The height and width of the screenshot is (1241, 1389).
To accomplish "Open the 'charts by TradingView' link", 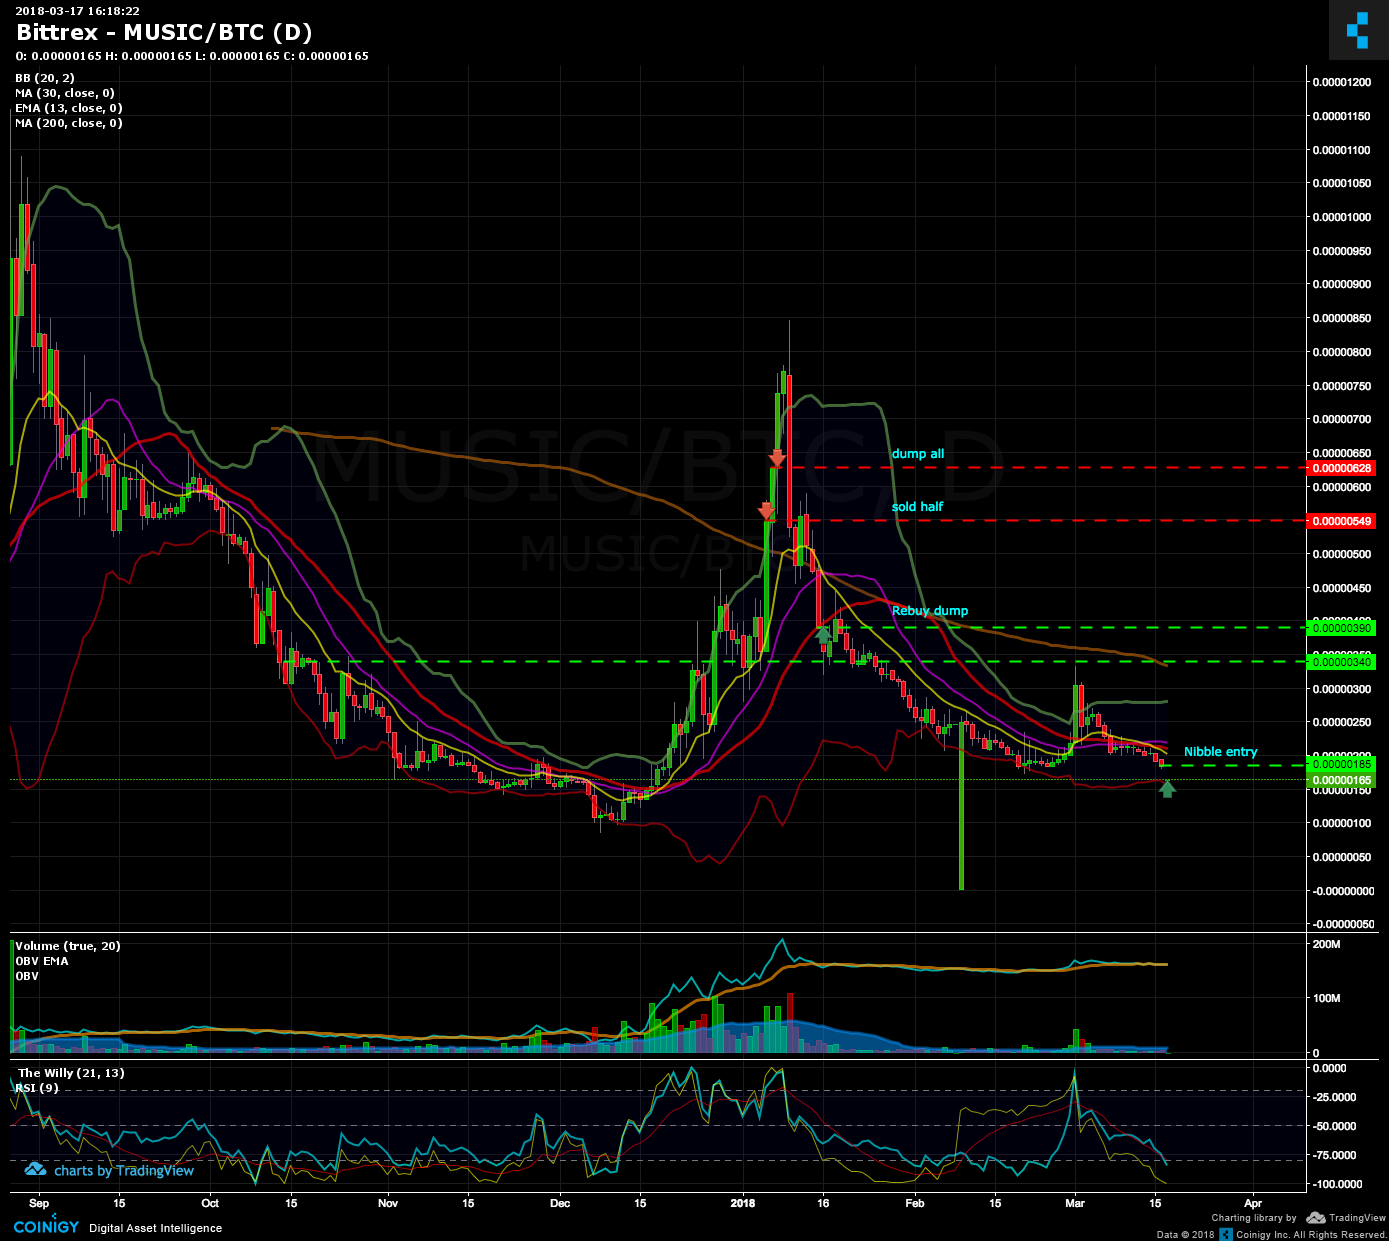I will pos(124,1170).
